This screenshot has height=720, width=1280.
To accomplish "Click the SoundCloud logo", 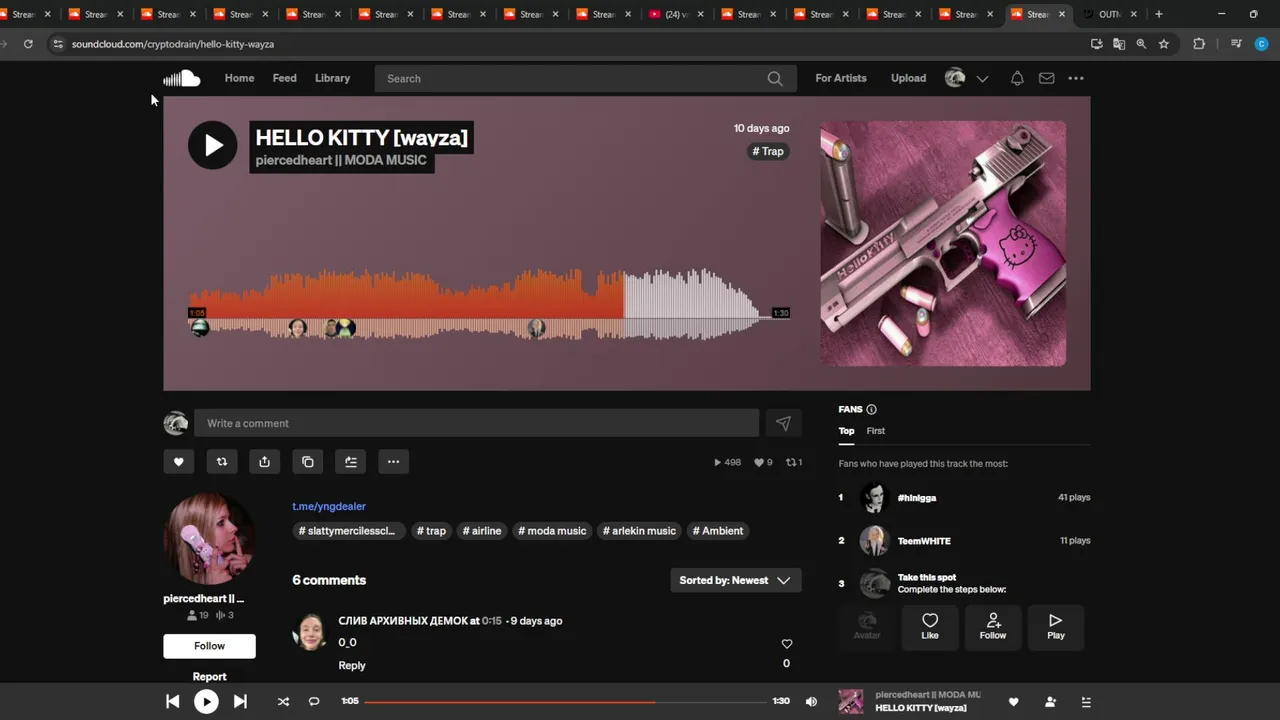I will (182, 78).
